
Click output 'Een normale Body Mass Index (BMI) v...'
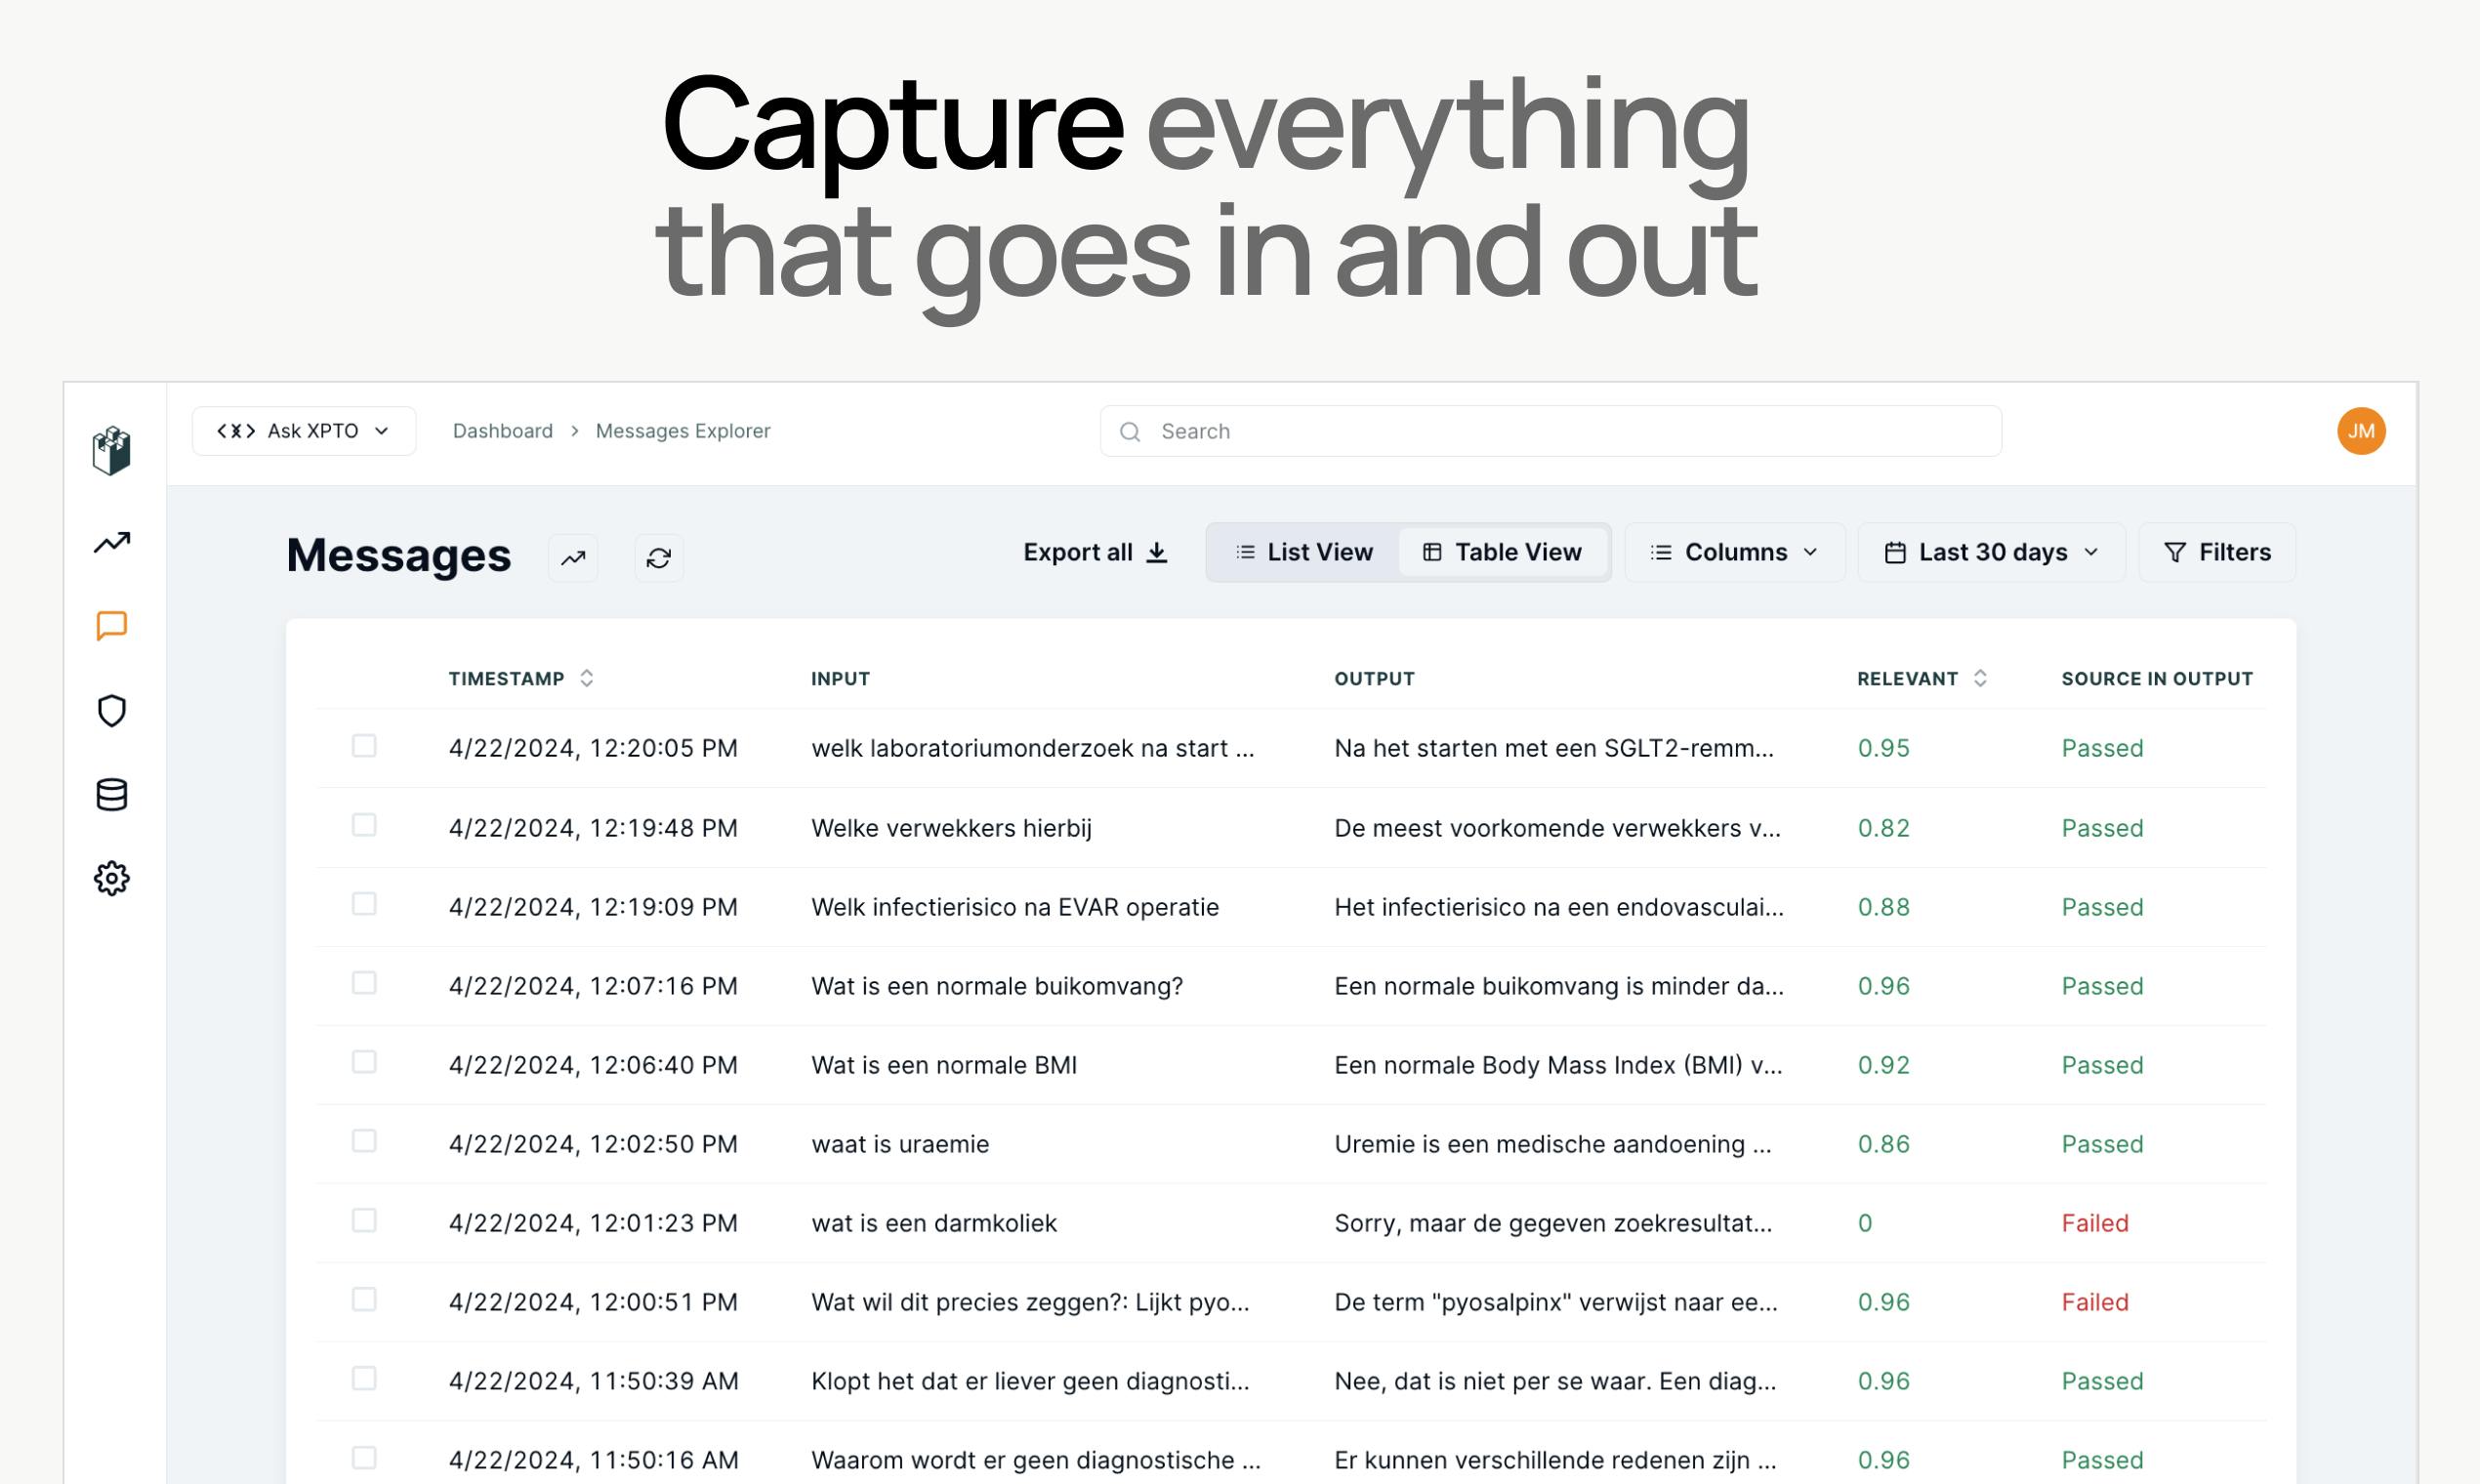(x=1558, y=1065)
